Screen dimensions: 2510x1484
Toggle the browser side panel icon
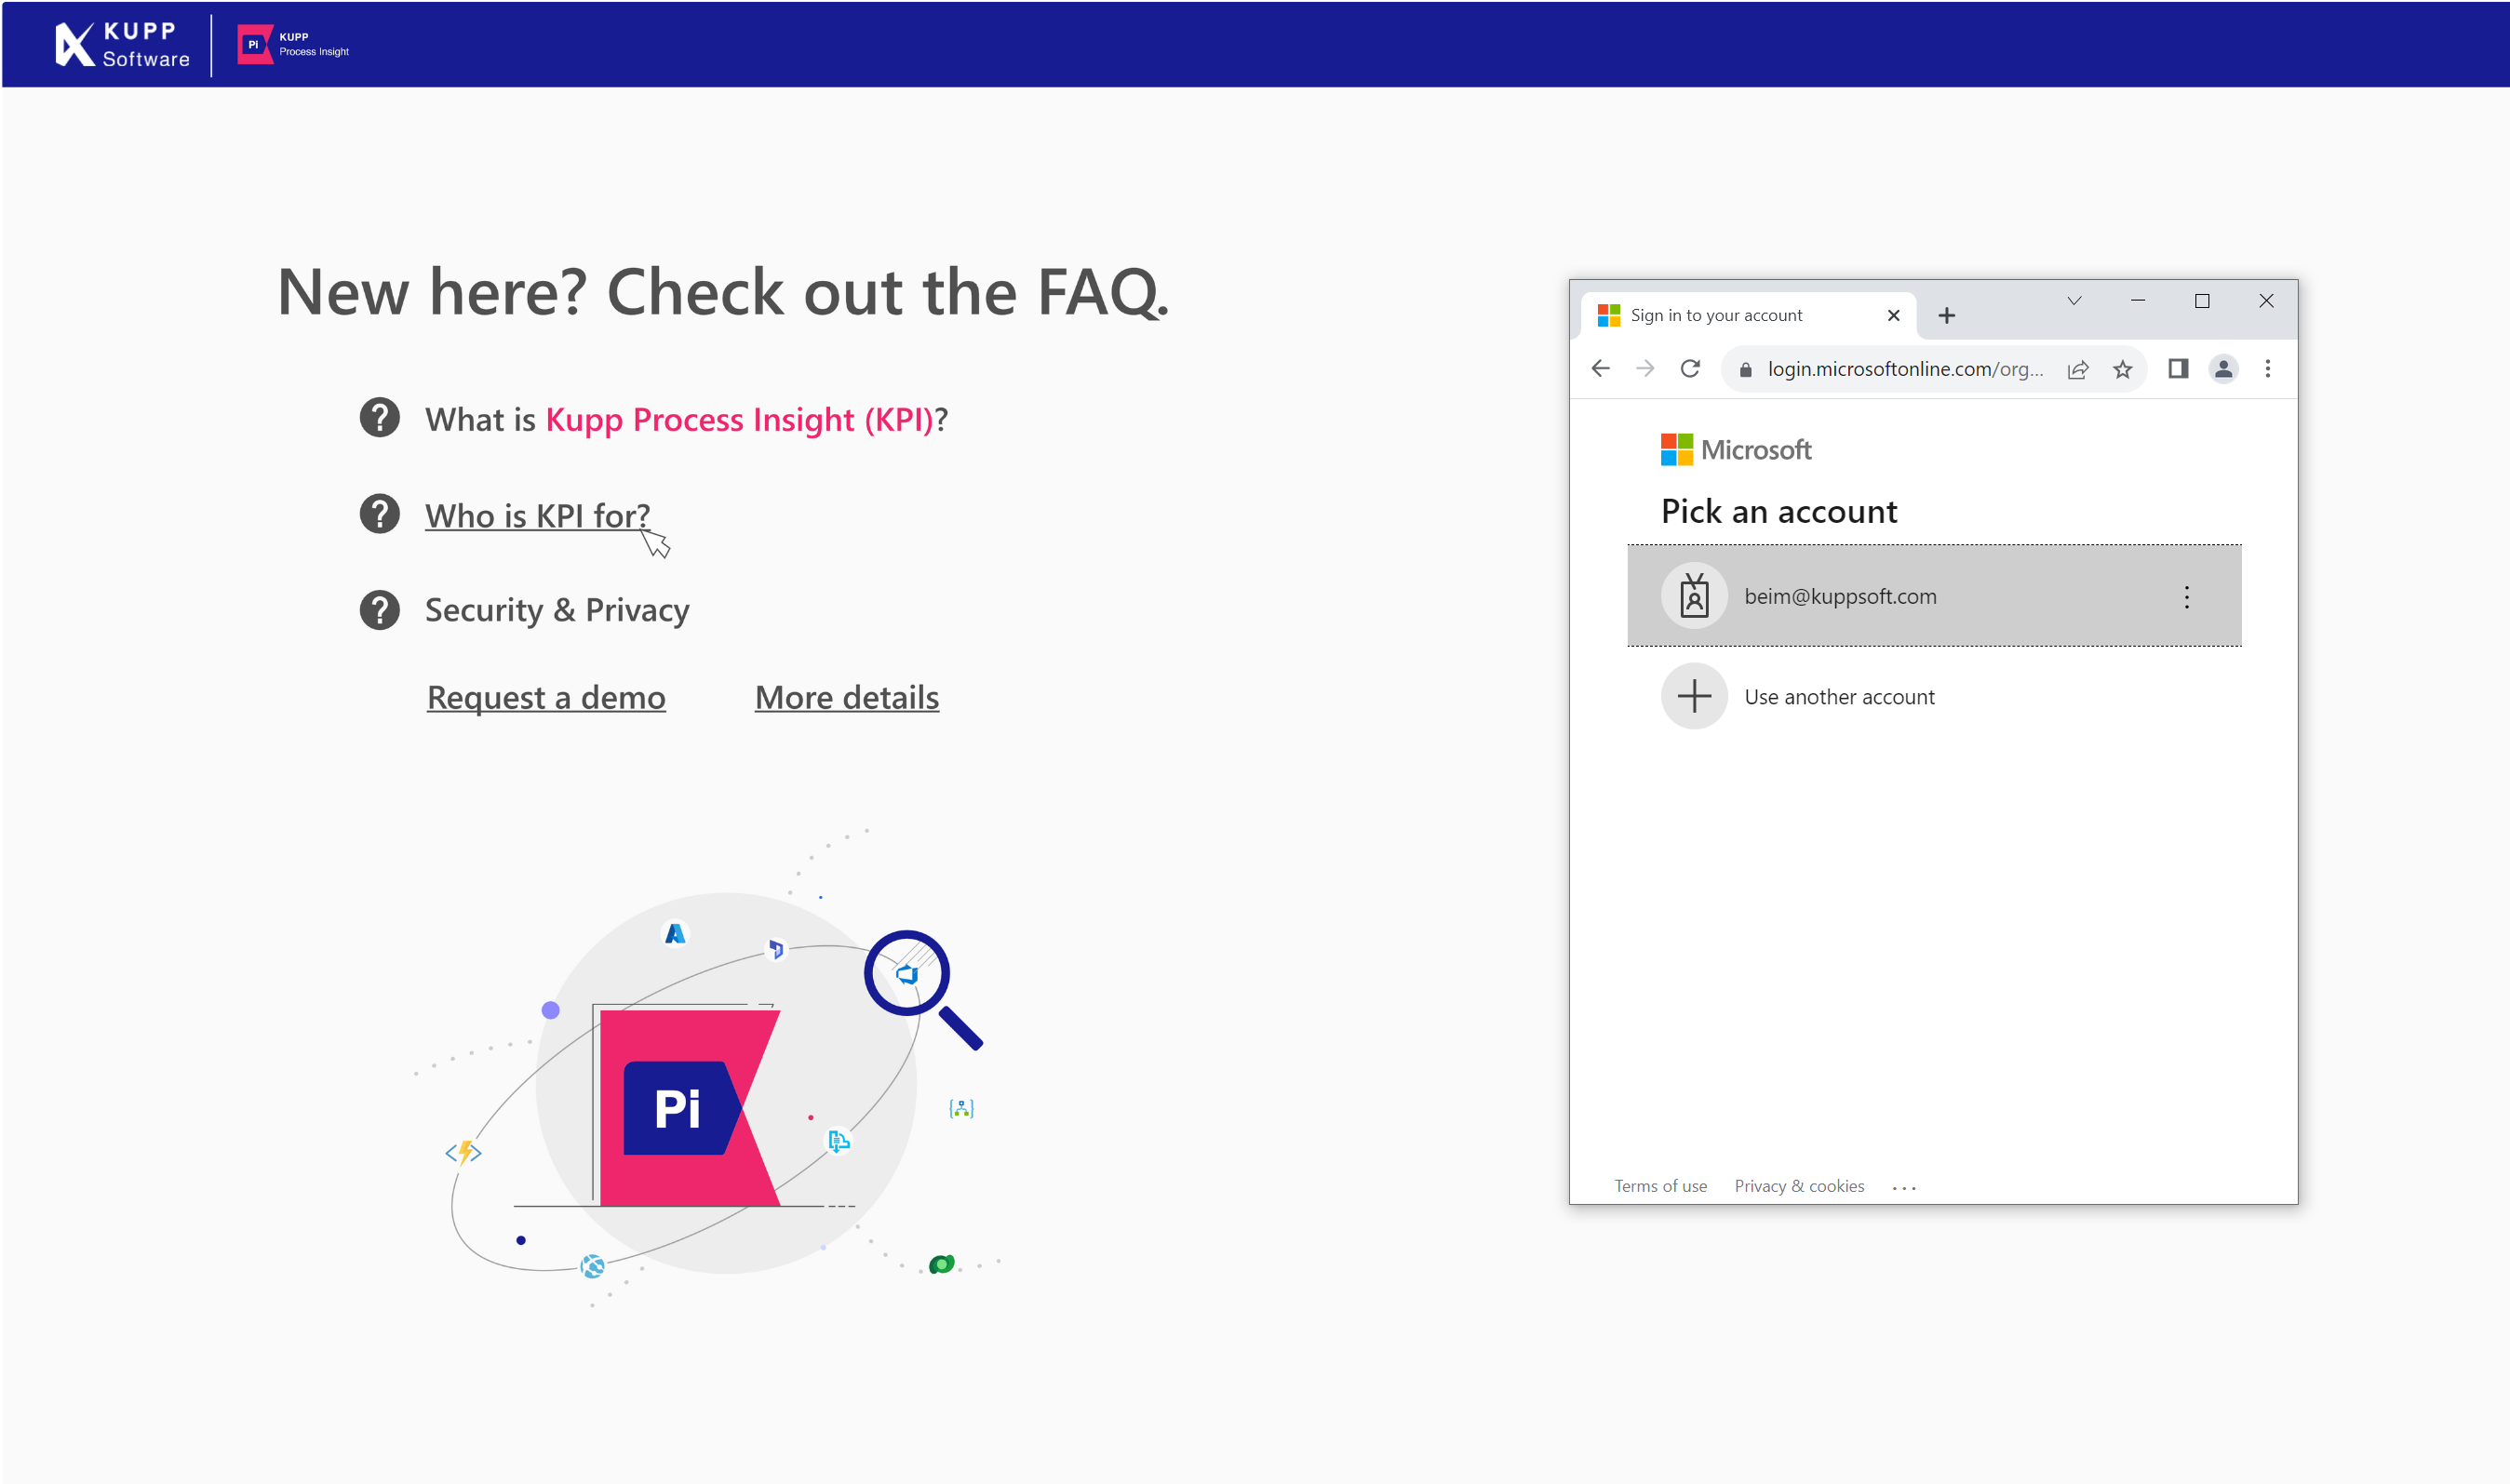(x=2177, y=369)
